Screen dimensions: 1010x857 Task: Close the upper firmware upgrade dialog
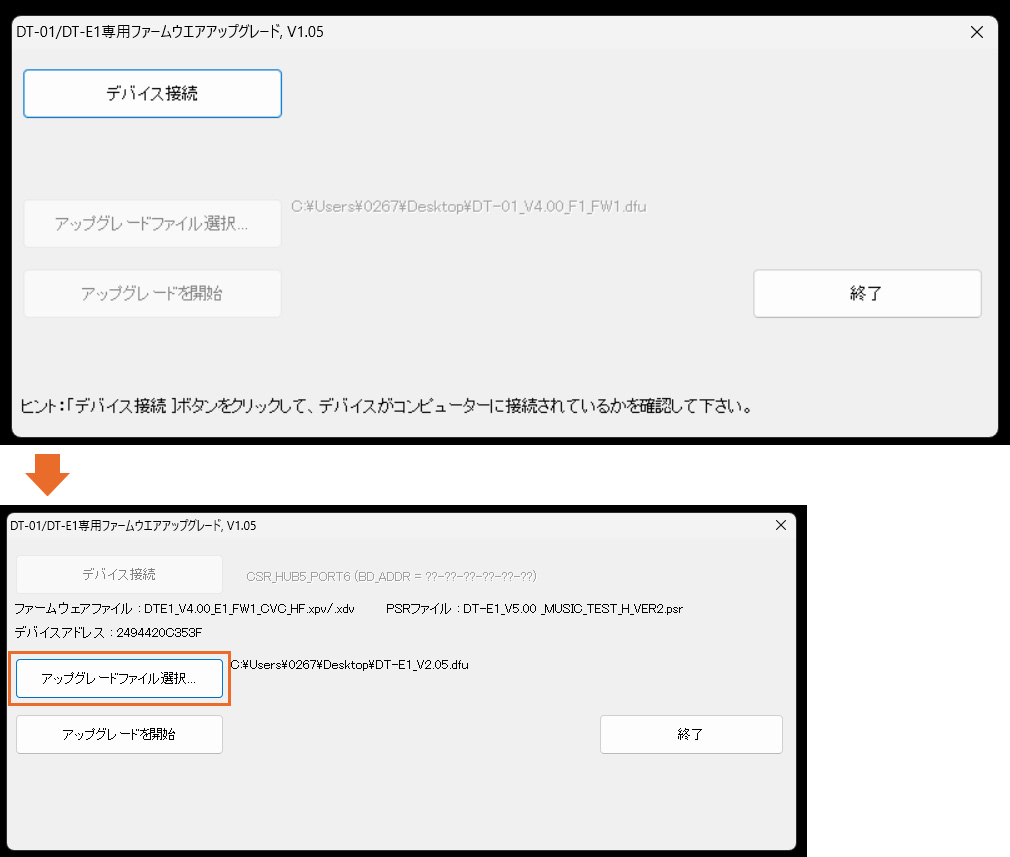click(x=977, y=32)
